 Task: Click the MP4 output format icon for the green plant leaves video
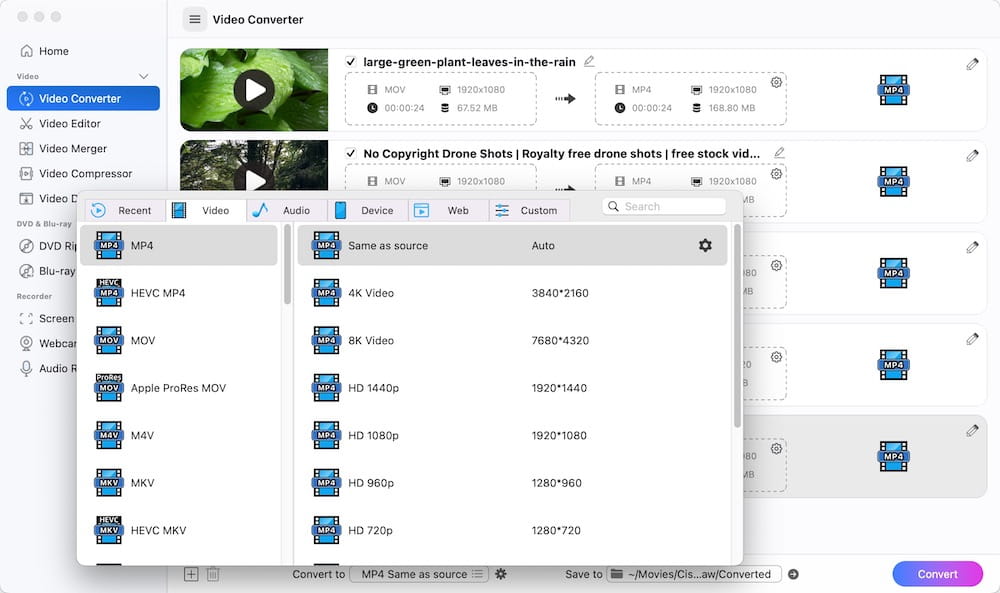[893, 90]
